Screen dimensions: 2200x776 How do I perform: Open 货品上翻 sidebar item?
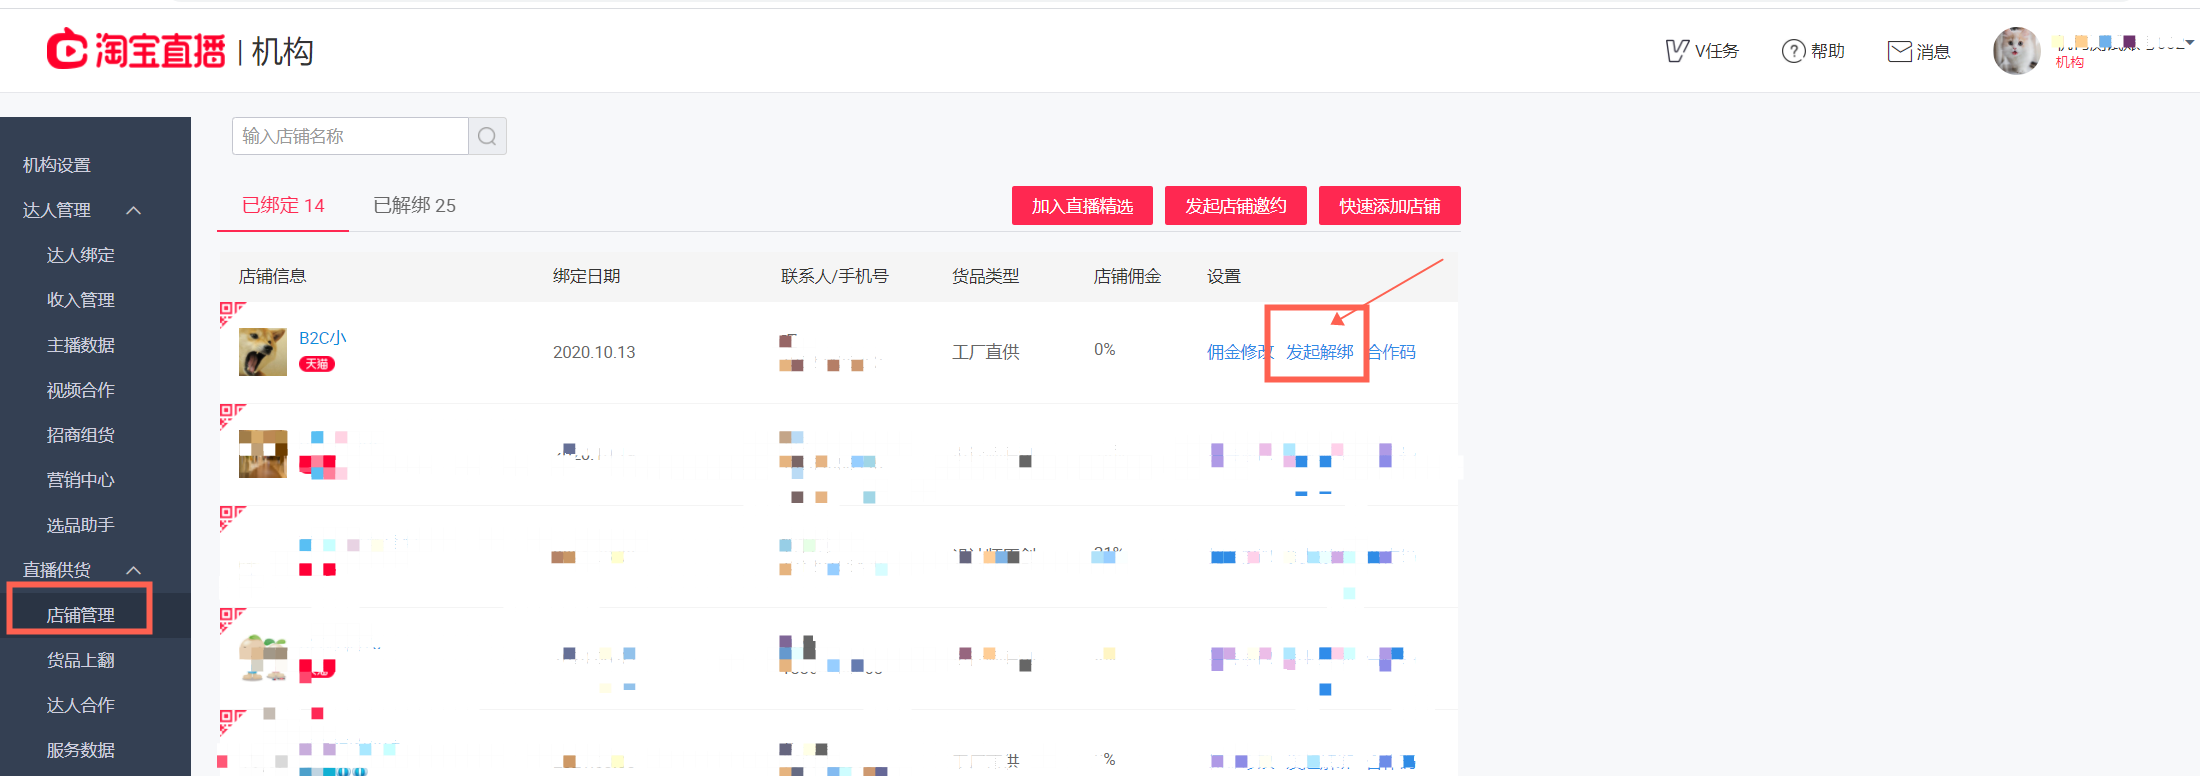click(x=81, y=660)
